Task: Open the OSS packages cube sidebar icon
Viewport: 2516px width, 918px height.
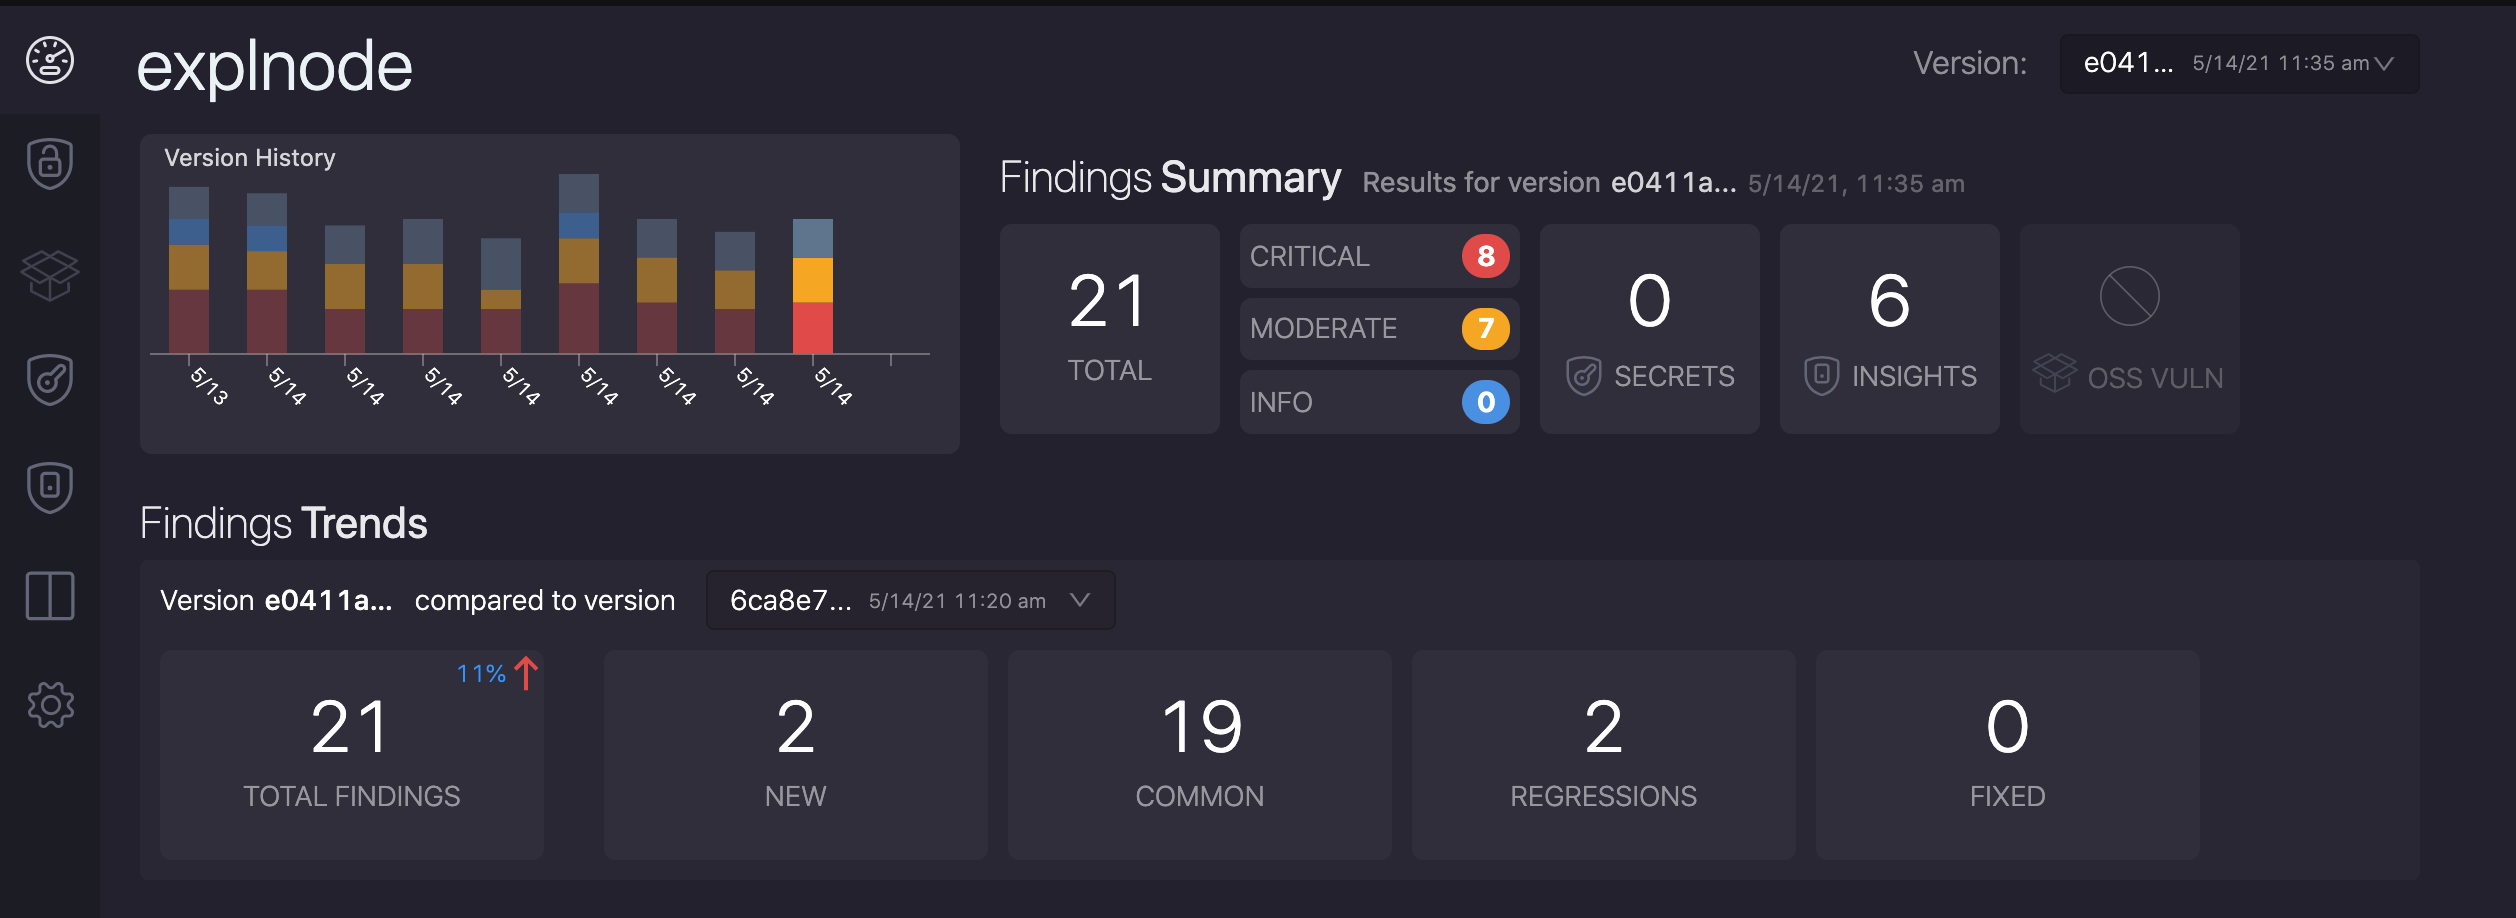Action: coord(50,275)
